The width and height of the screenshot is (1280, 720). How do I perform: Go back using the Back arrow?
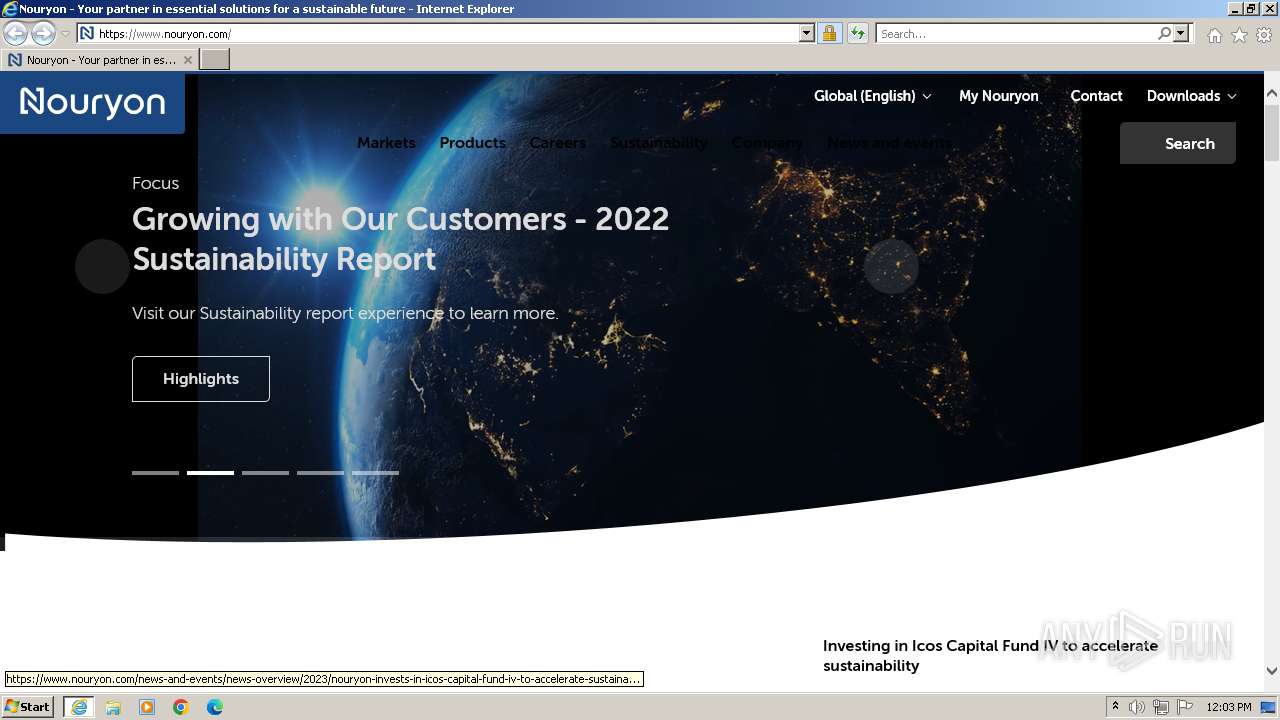click(15, 33)
